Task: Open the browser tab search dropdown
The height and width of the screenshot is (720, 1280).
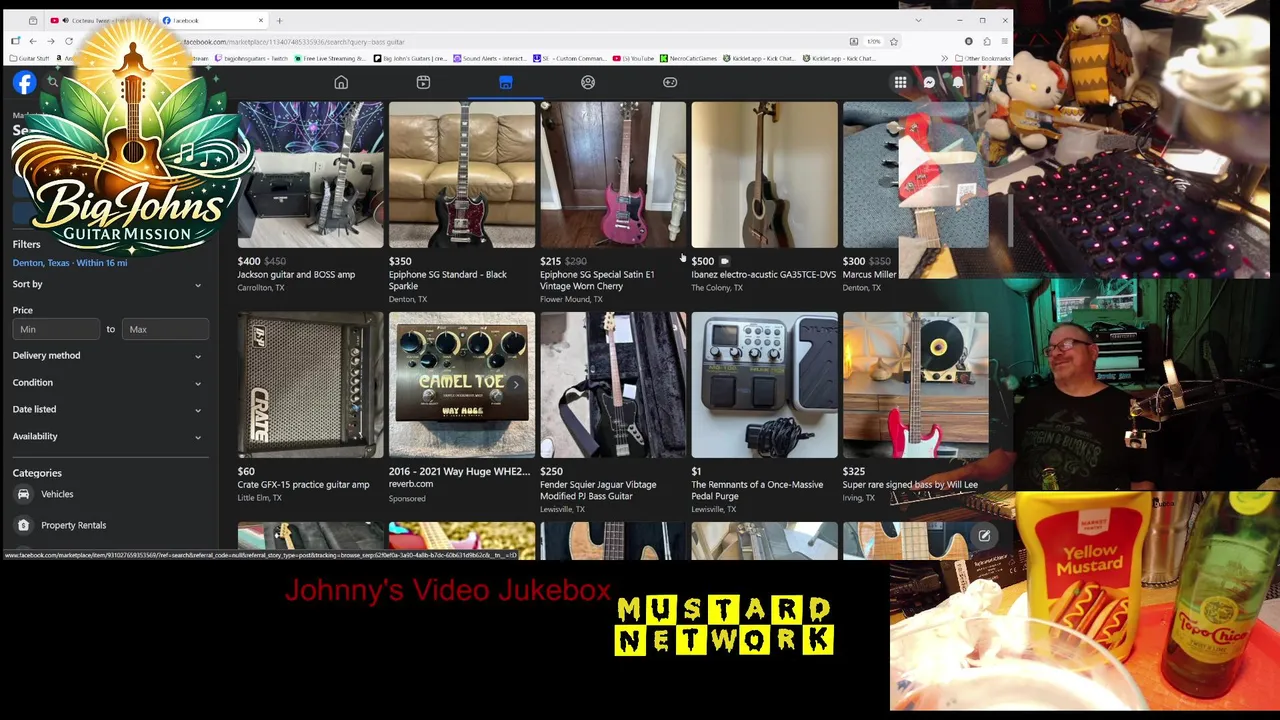Action: (x=918, y=20)
